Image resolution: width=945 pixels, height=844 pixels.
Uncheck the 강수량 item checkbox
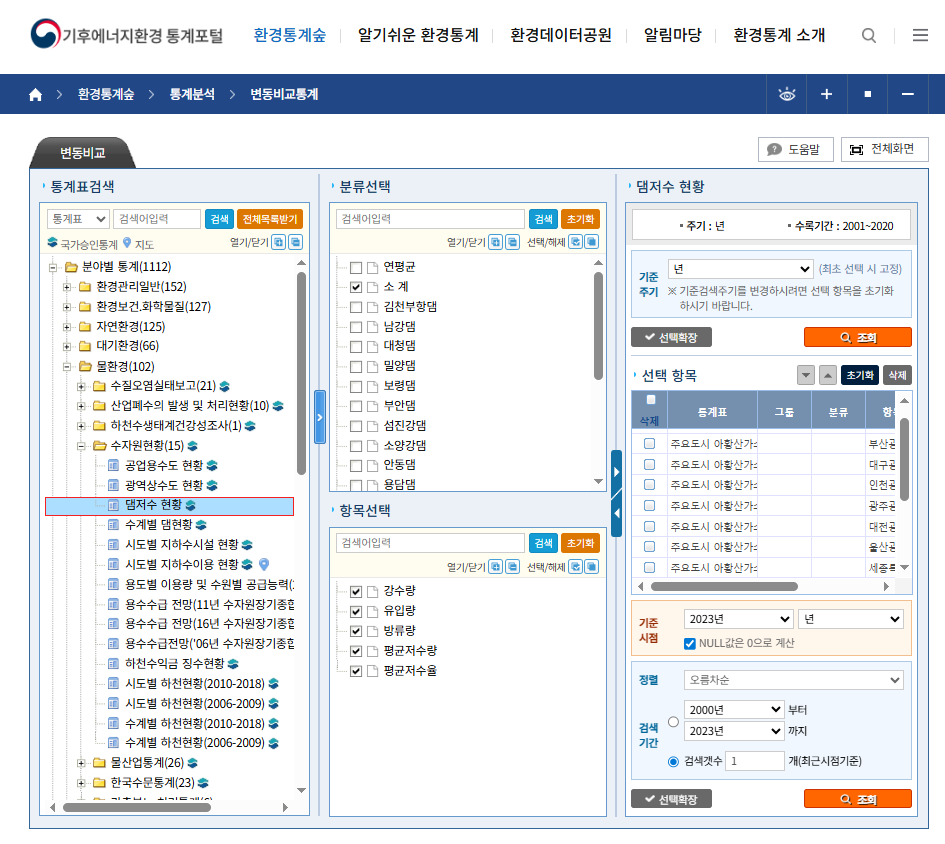coord(356,590)
